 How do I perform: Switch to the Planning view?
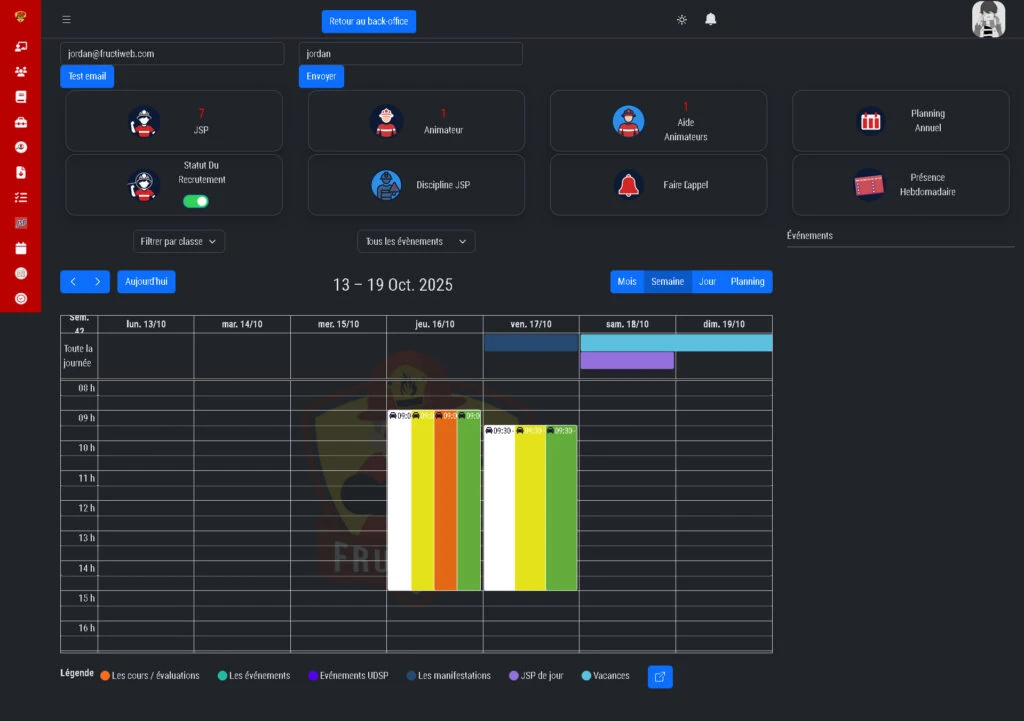pyautogui.click(x=748, y=281)
